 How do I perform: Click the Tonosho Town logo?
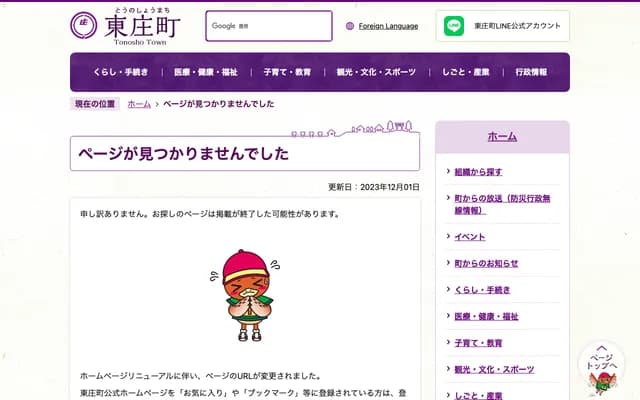(127, 26)
